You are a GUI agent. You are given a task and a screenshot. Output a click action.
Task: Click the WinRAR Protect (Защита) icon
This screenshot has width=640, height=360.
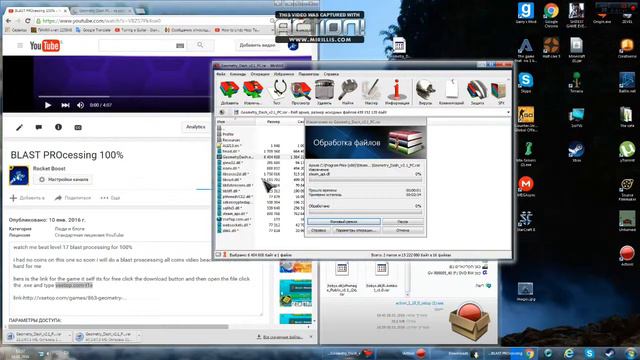pos(477,92)
